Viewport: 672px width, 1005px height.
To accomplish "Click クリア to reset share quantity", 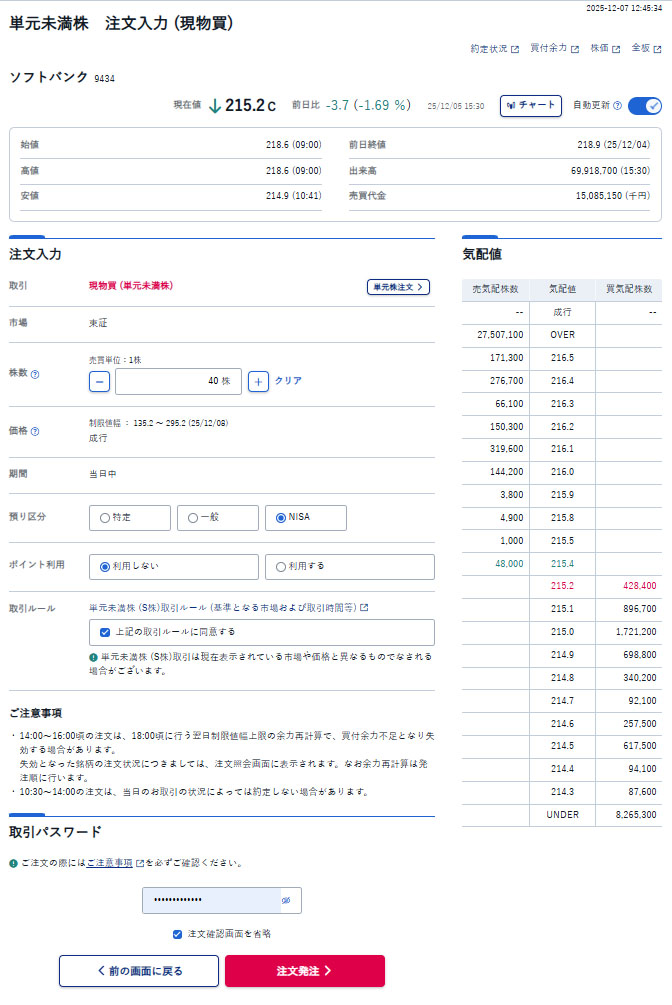I will [x=288, y=381].
